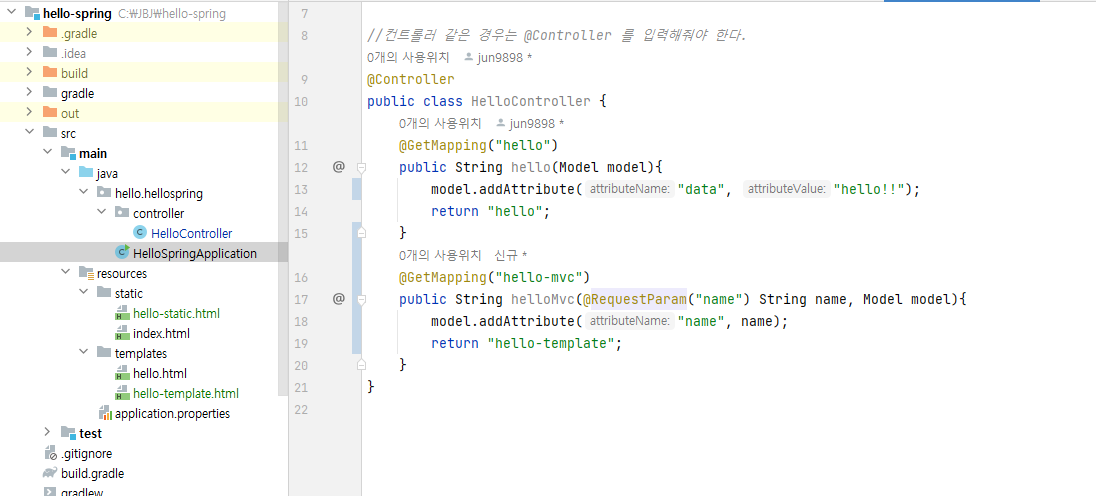Click the gutter mapping icon on line 17

coord(338,299)
